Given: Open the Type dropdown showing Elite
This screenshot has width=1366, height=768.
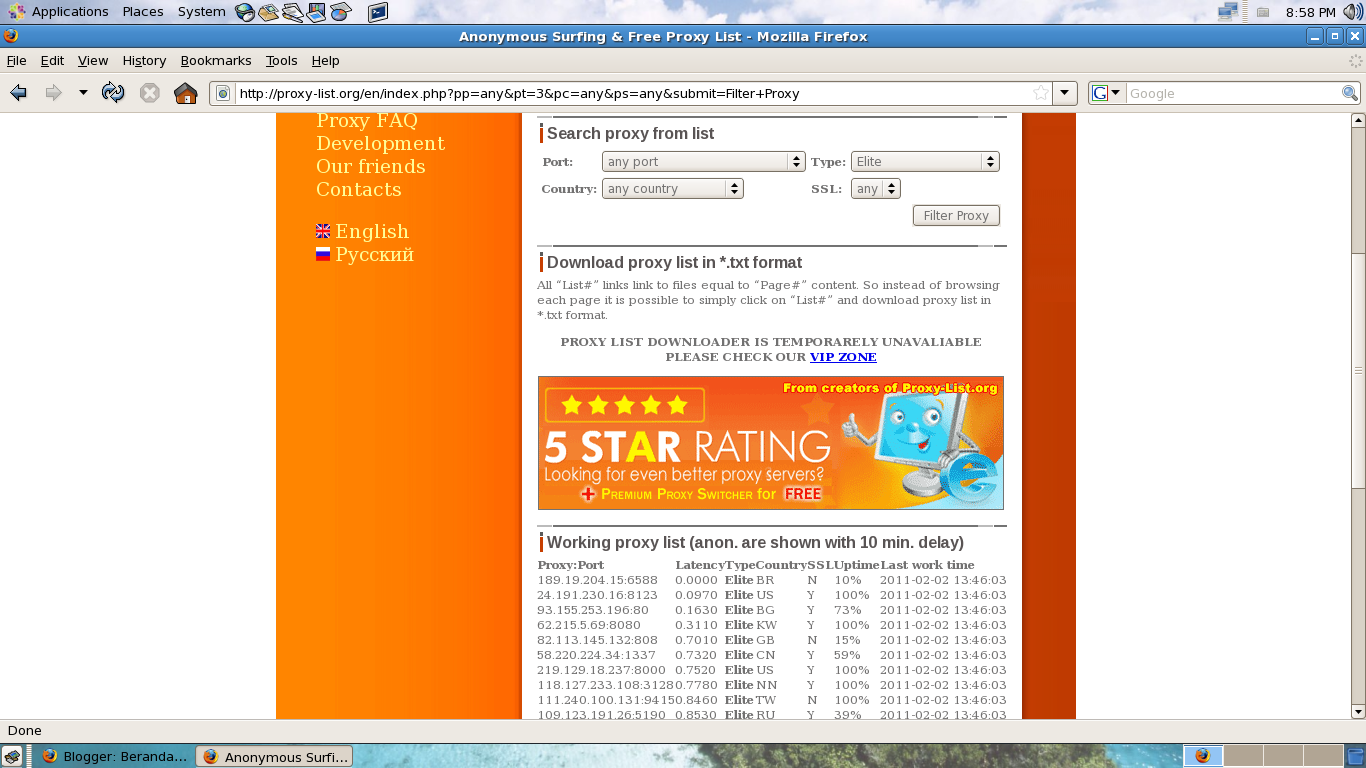Looking at the screenshot, I should point(925,162).
